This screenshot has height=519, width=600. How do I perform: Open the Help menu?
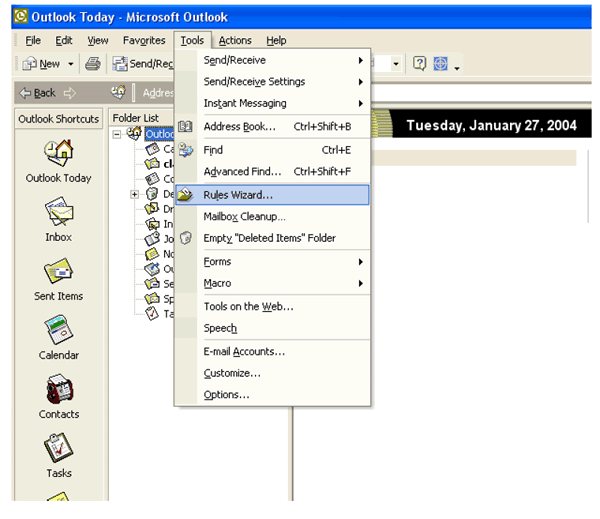[276, 40]
